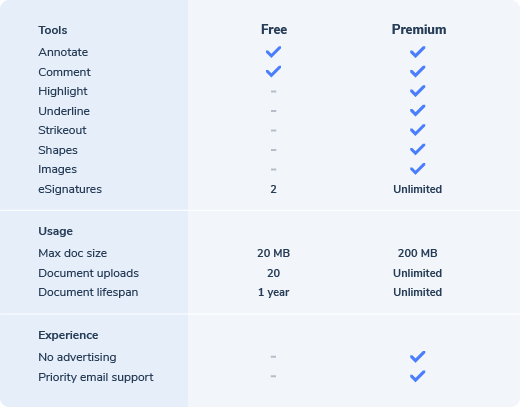Click the 200 MB Premium doc size value
Screen dimensions: 520x407
pyautogui.click(x=417, y=253)
